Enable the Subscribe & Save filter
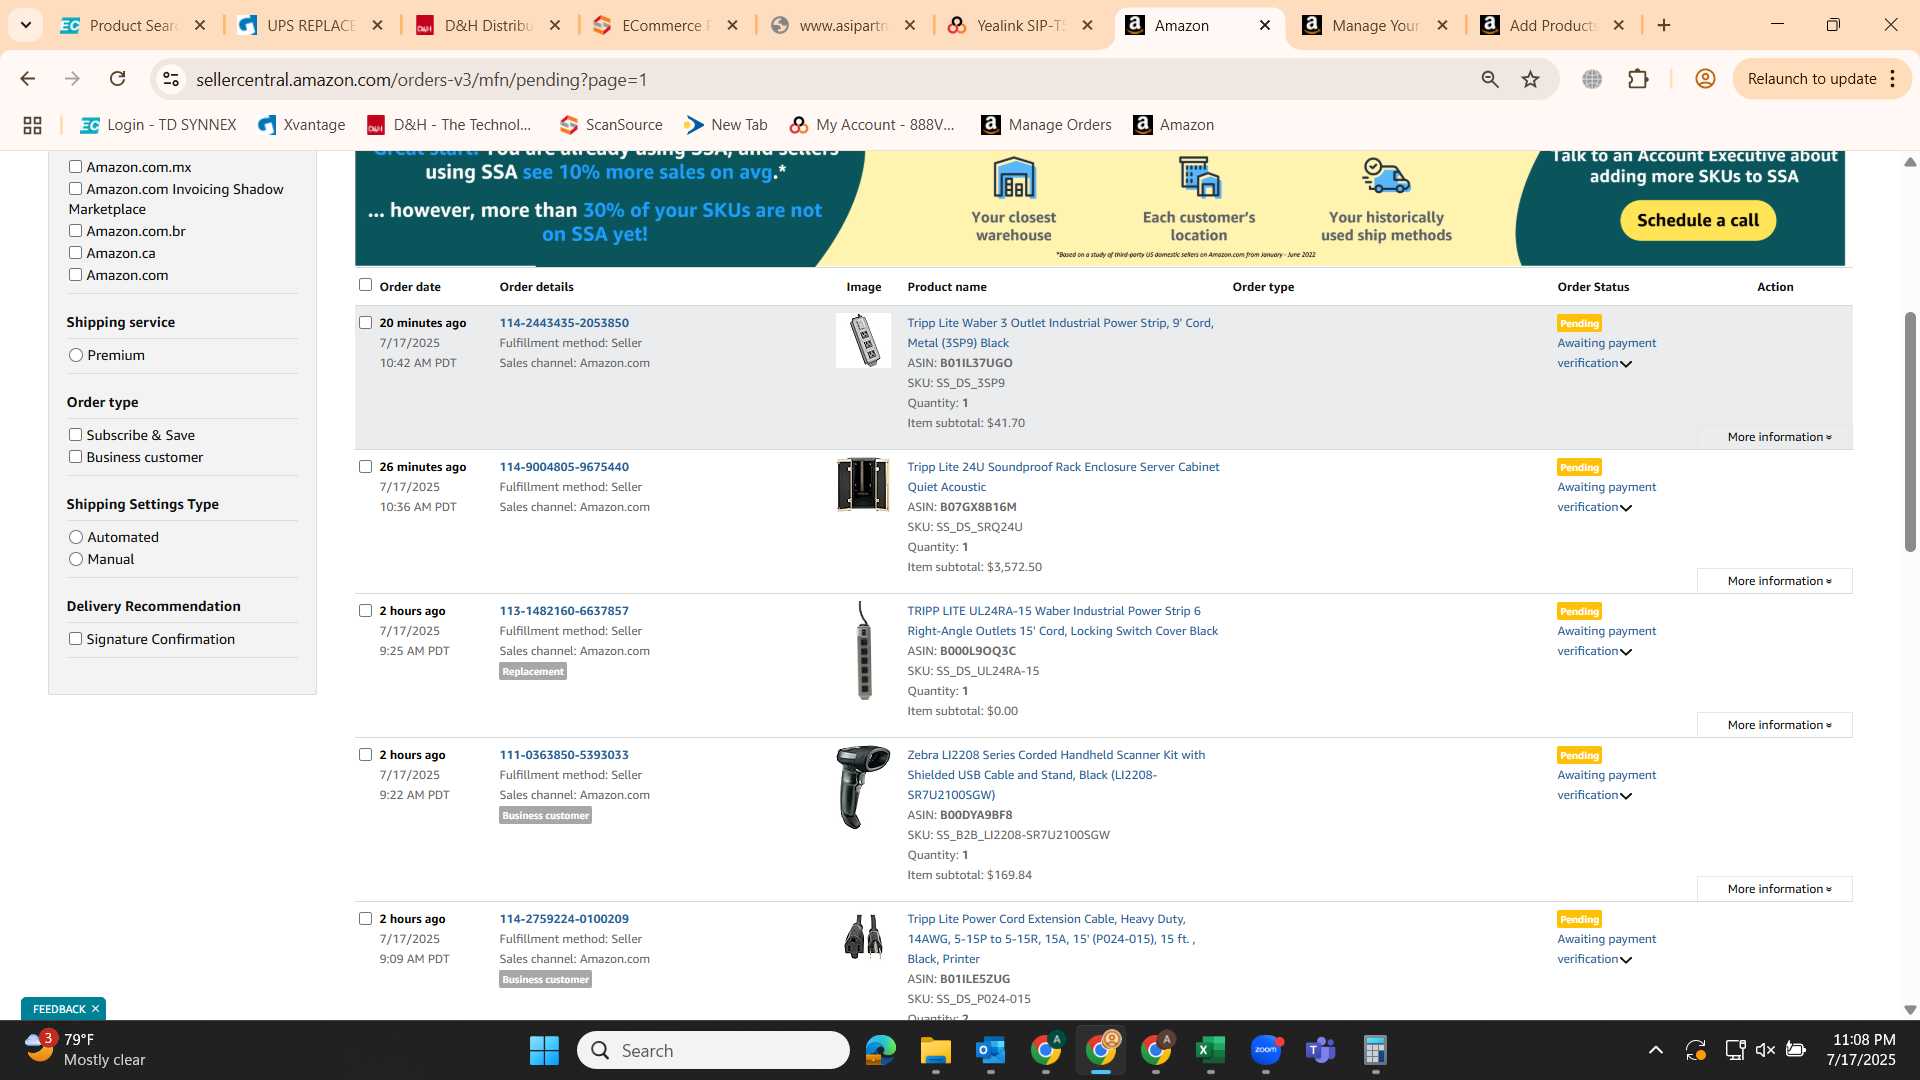The image size is (1920, 1080). click(x=75, y=435)
